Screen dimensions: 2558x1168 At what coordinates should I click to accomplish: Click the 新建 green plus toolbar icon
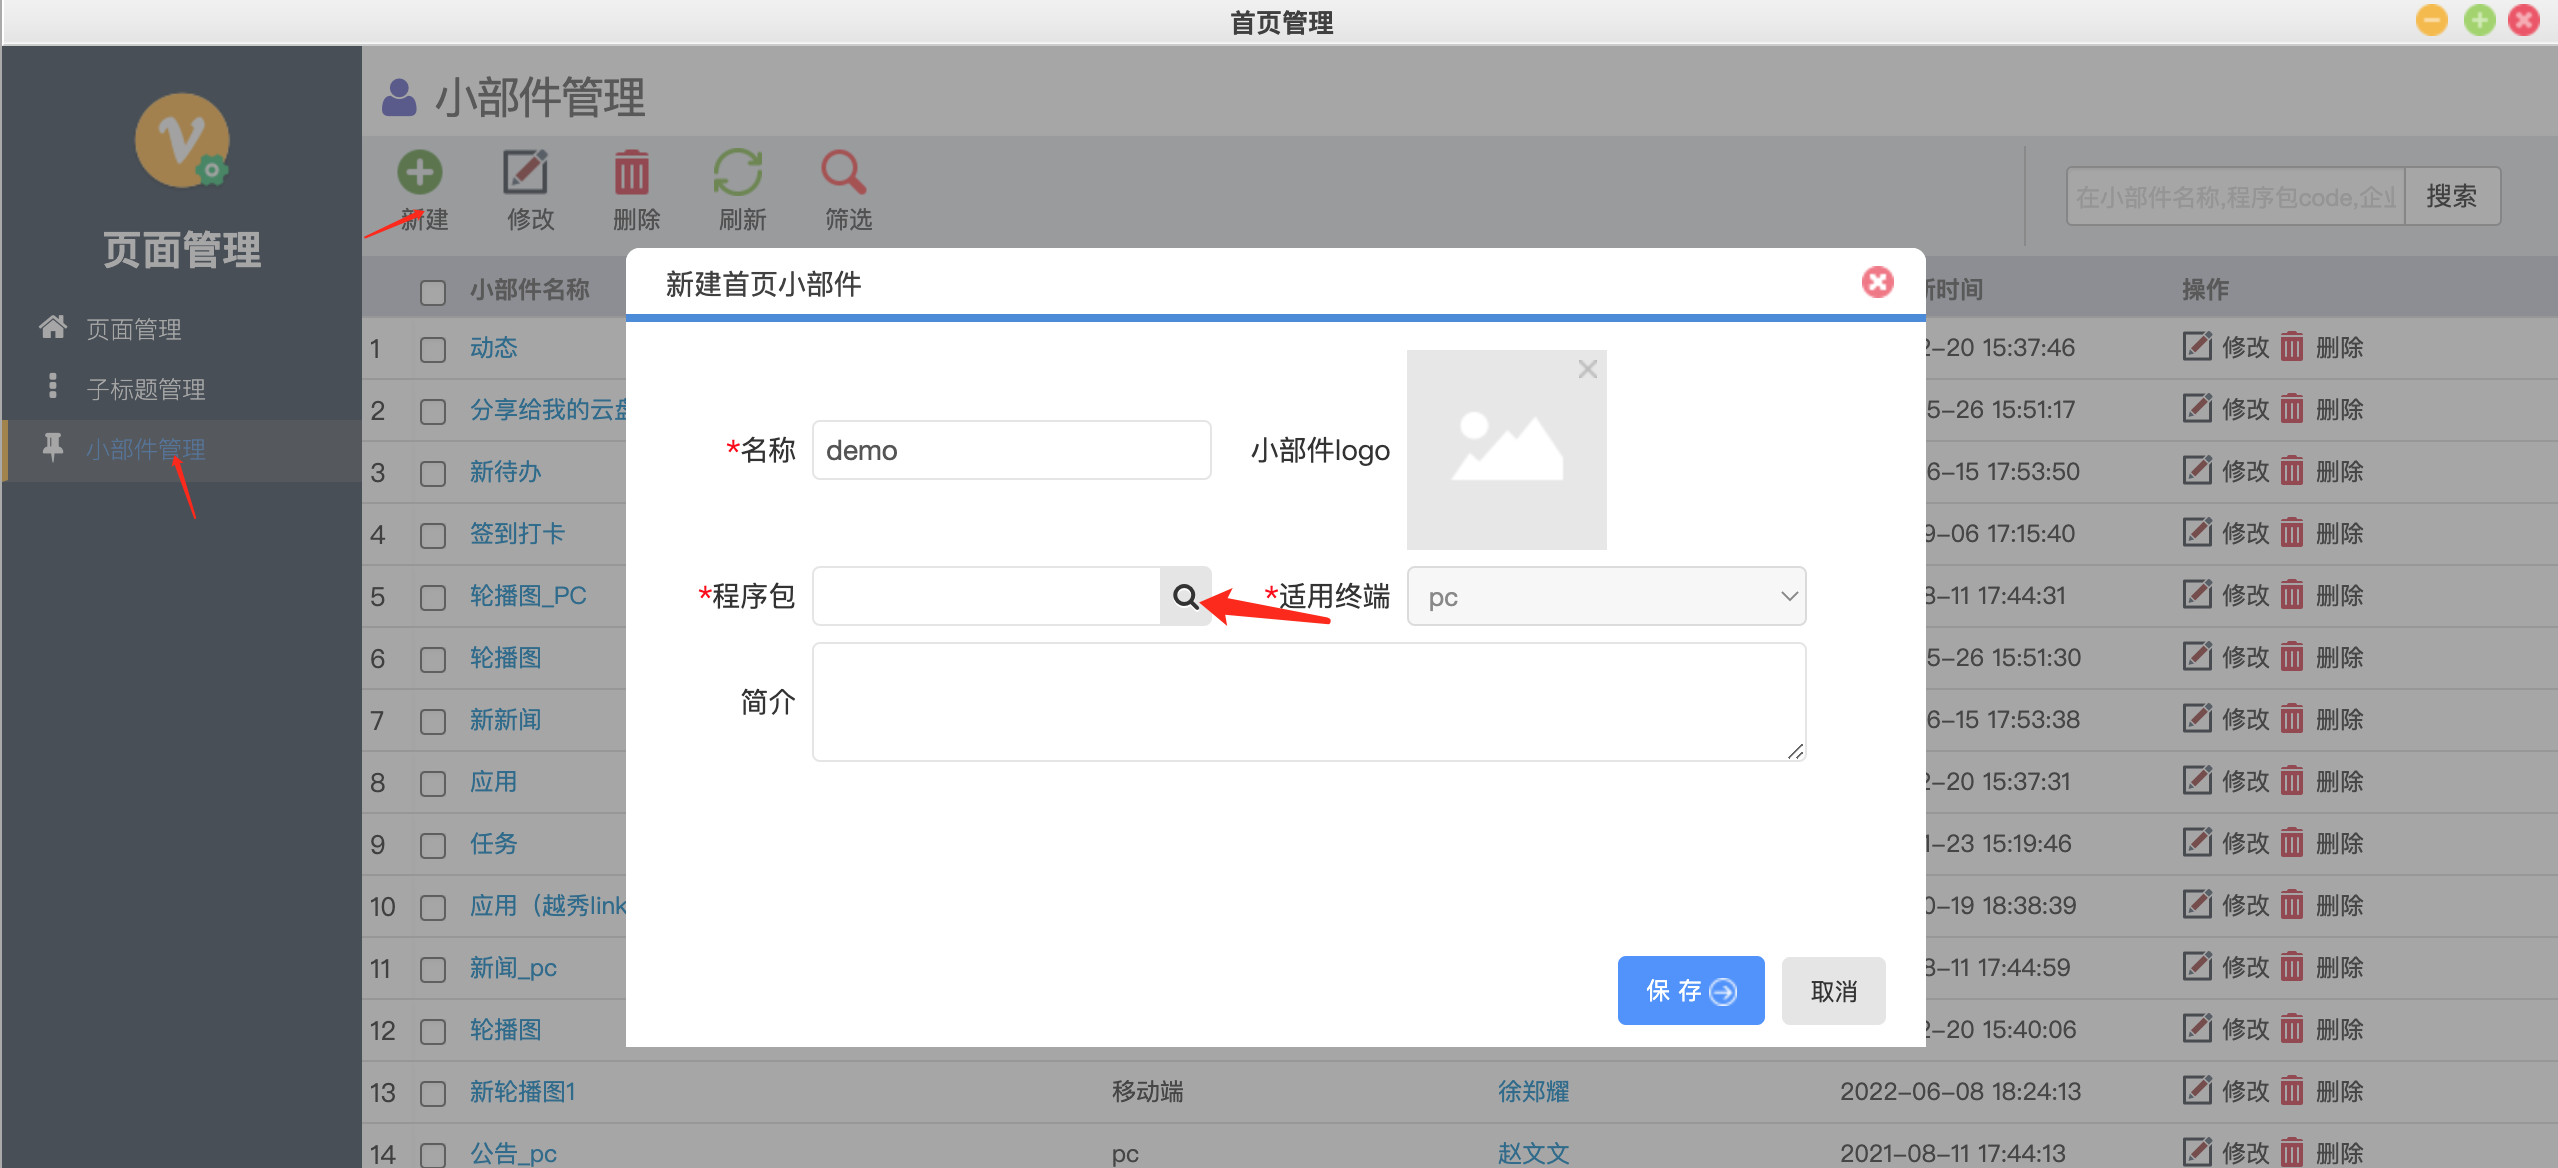tap(420, 173)
